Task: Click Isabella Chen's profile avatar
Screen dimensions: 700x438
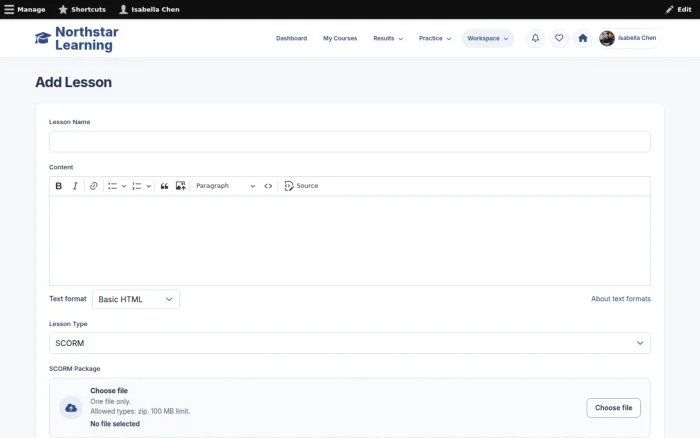Action: (x=607, y=38)
